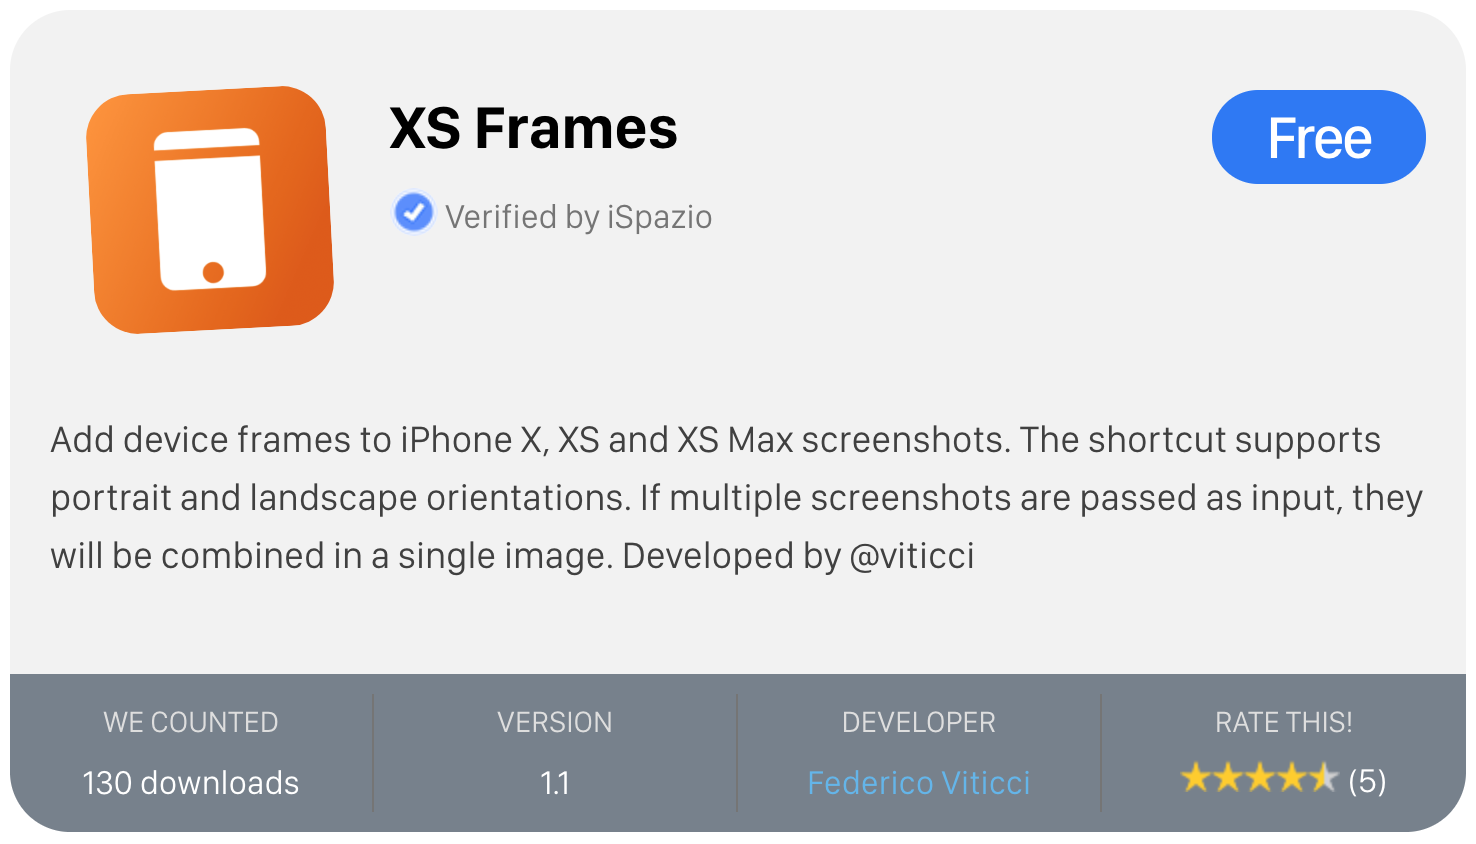
Task: Rate the shortcut five stars
Action: click(1323, 778)
